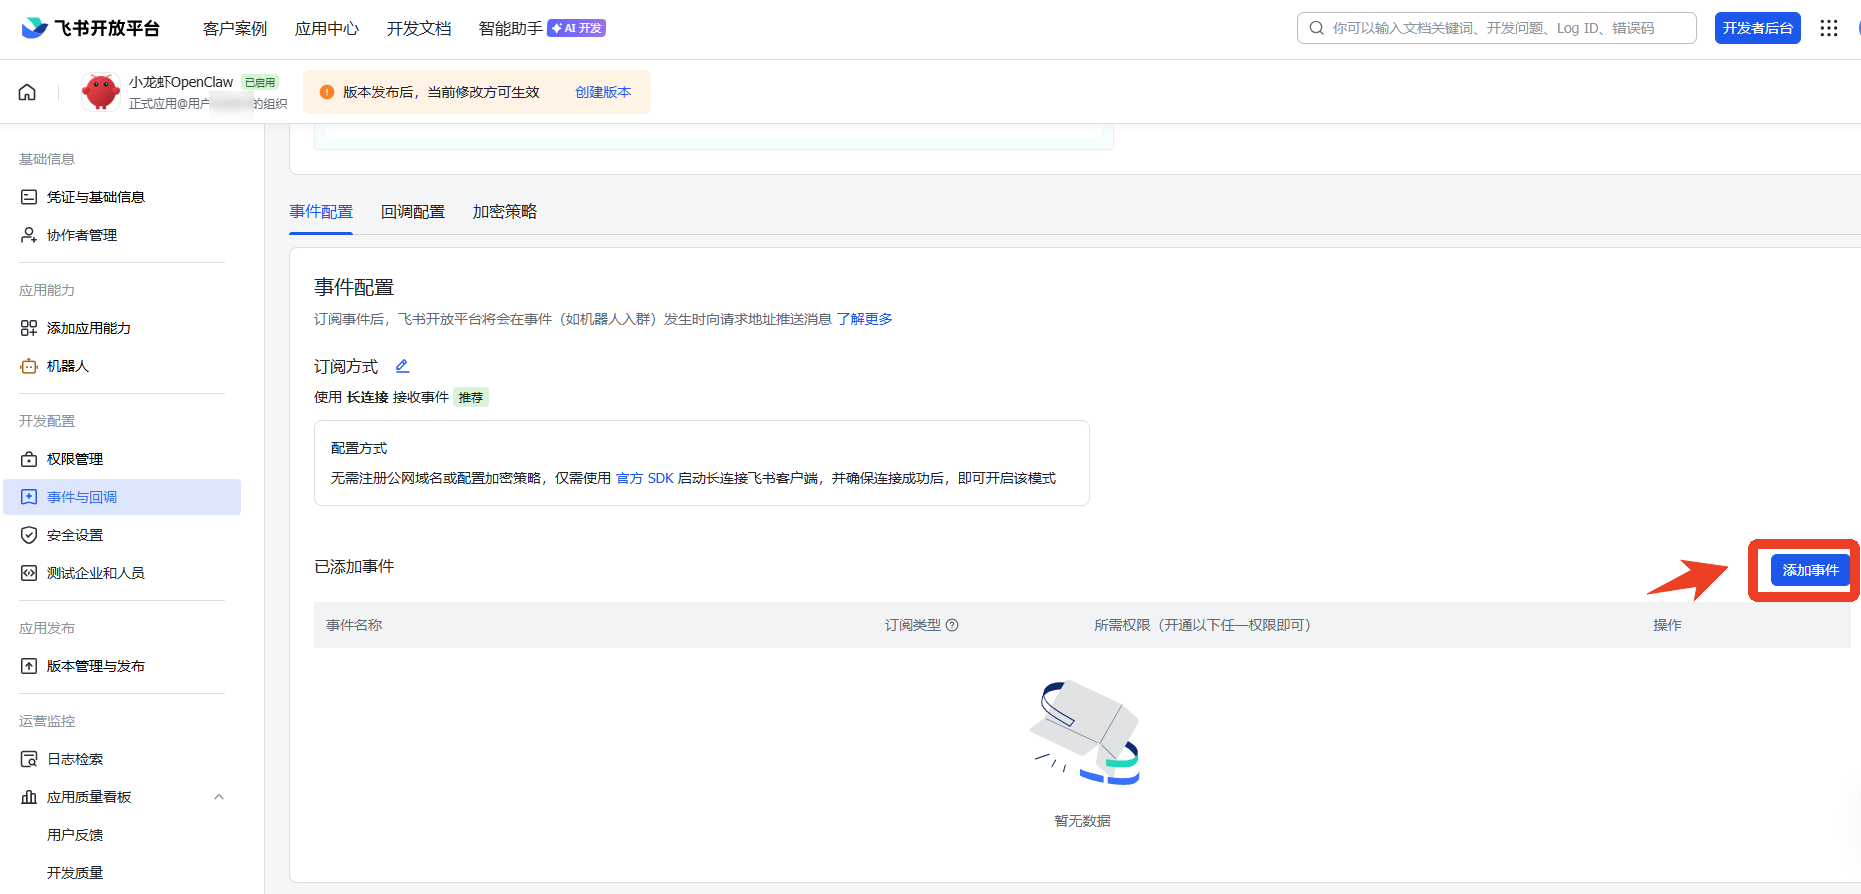Click the pencil icon next to 订阅方式
Viewport: 1861px width, 894px height.
pos(402,366)
